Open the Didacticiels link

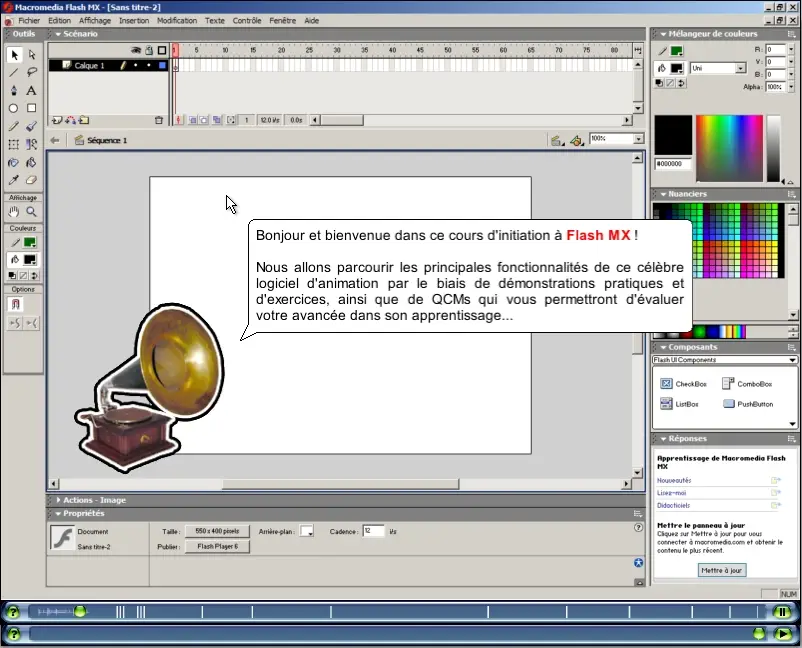(x=673, y=505)
